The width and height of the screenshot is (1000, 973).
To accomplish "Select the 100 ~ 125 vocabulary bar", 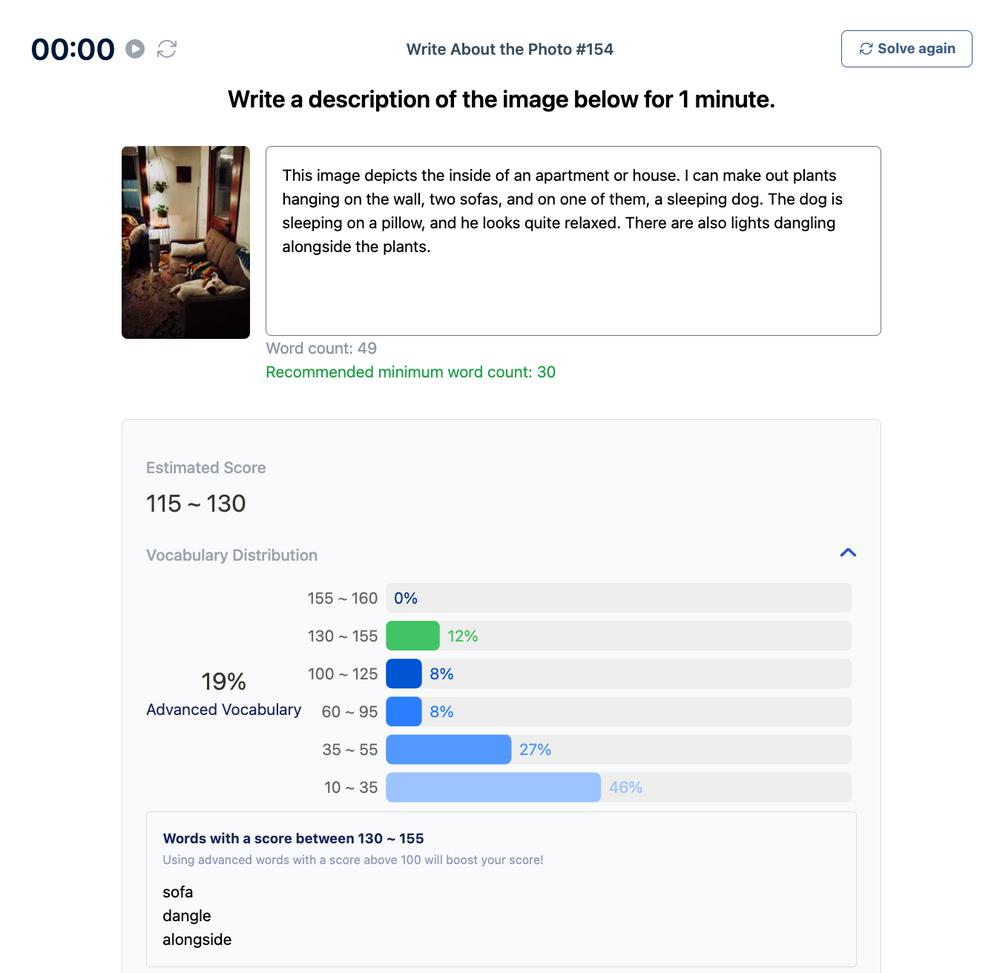I will click(x=404, y=674).
